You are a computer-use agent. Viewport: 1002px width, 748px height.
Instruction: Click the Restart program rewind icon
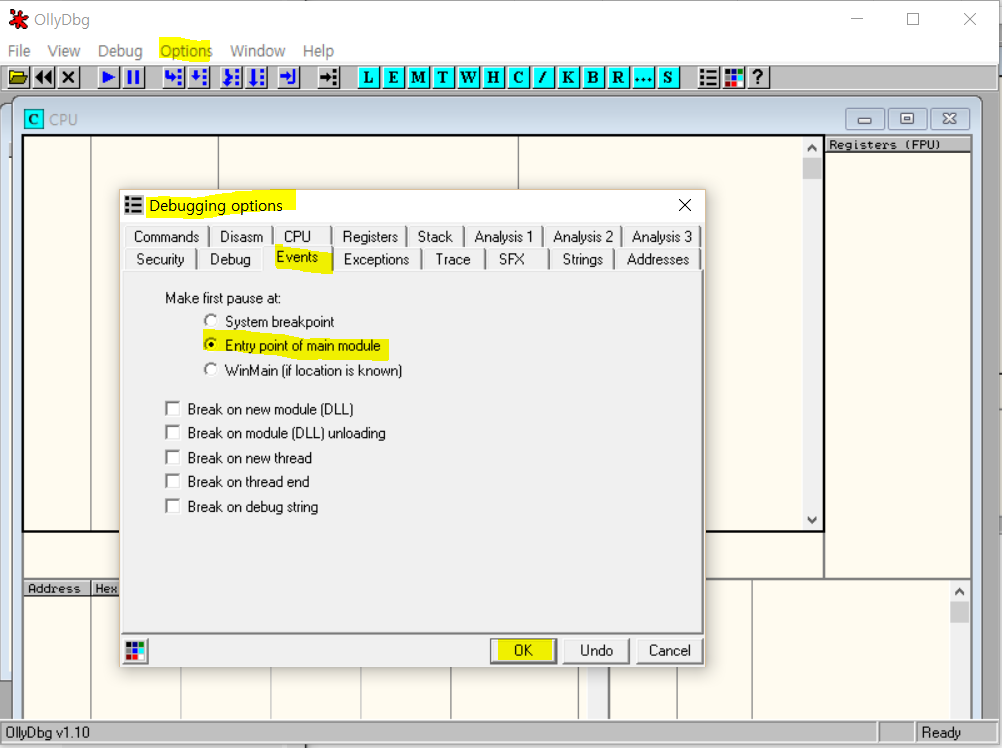[43, 78]
